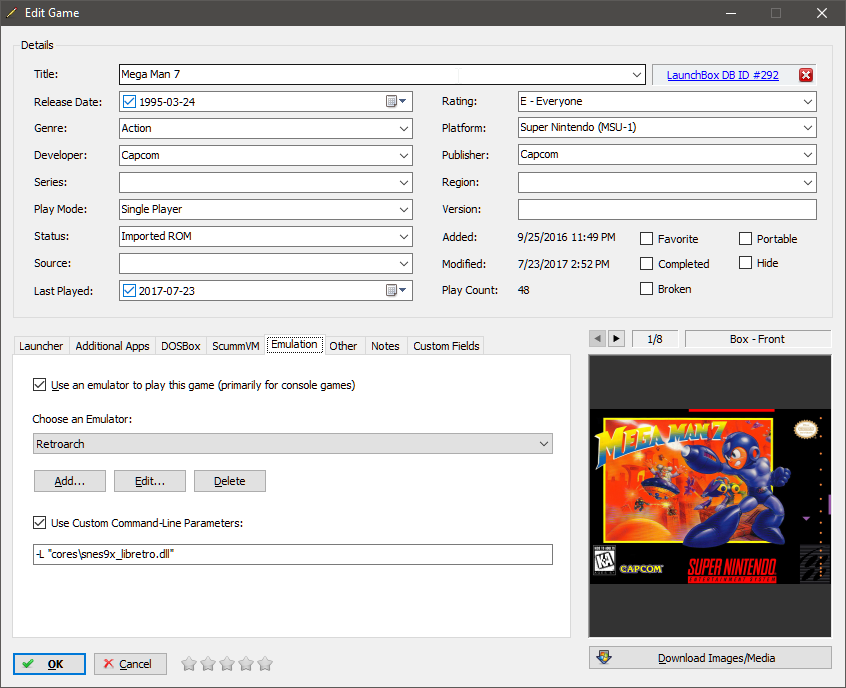Click the third rating star
The height and width of the screenshot is (688, 846).
pos(227,664)
